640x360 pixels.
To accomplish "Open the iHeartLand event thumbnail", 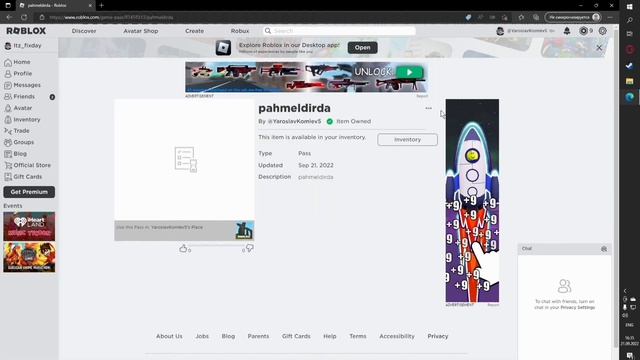I will click(29, 227).
